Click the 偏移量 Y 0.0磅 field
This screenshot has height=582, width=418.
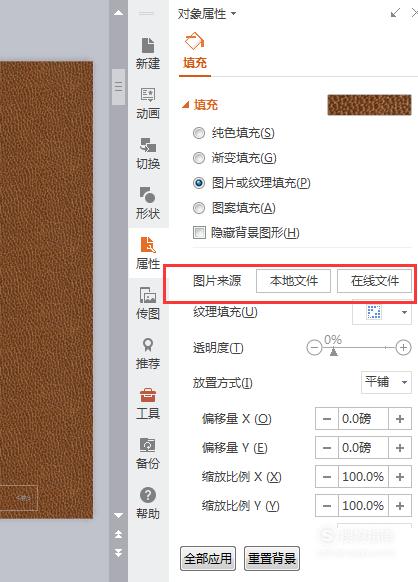[363, 448]
